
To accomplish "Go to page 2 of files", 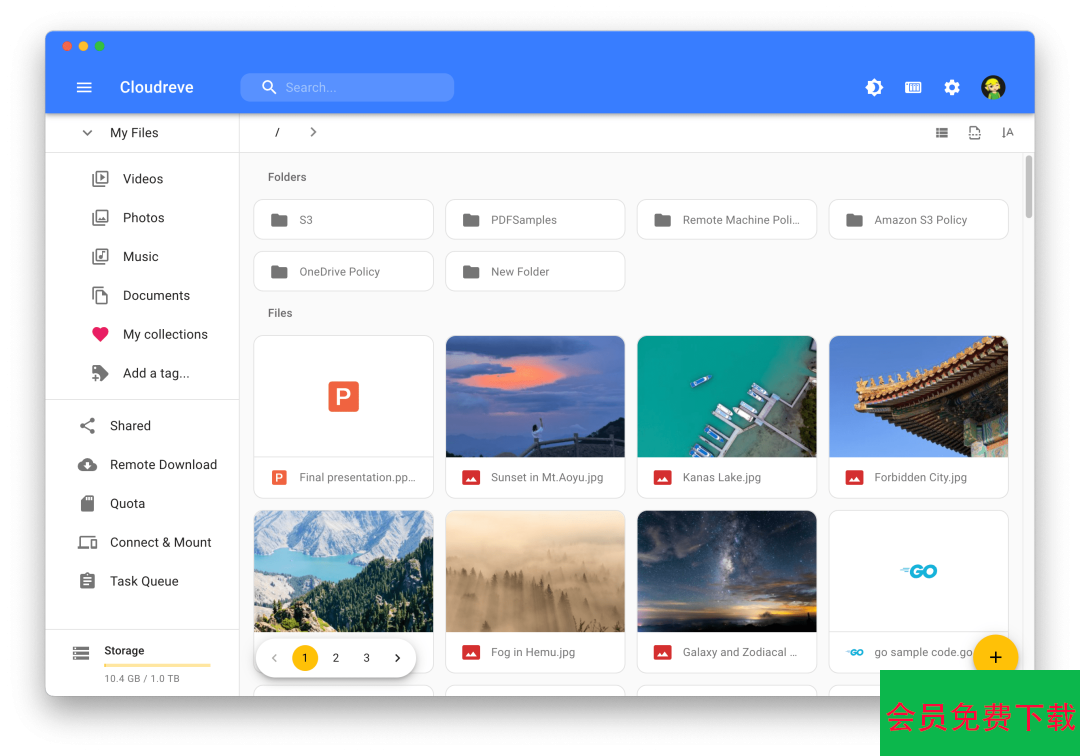I will point(336,658).
